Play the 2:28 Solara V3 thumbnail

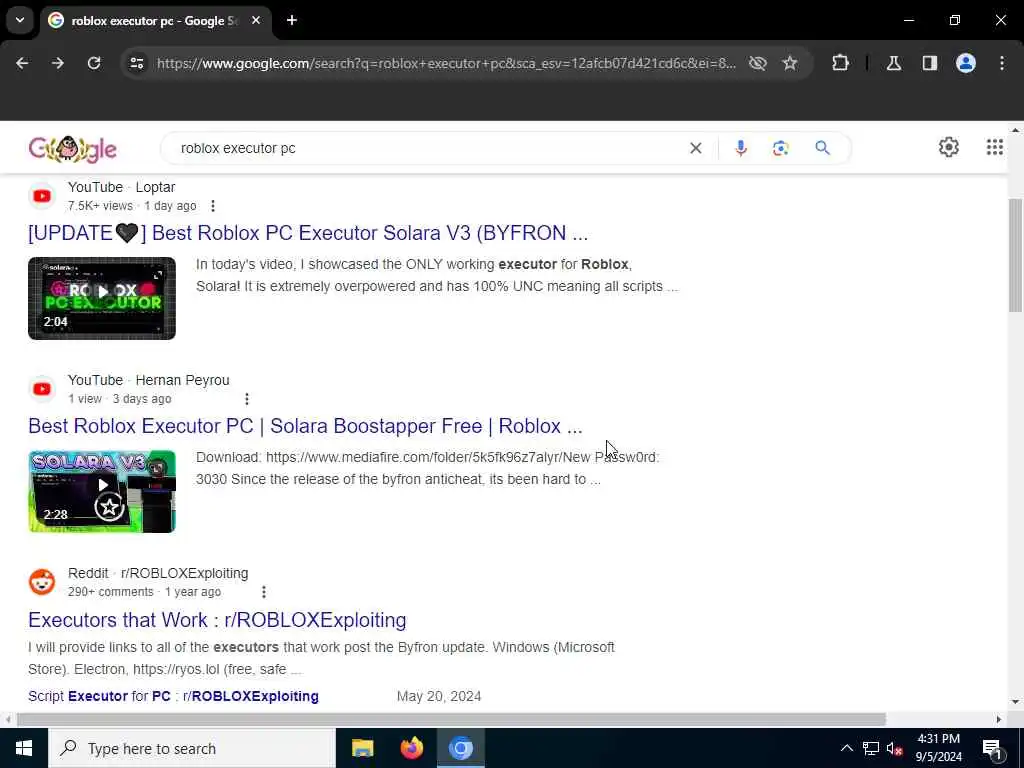[102, 491]
